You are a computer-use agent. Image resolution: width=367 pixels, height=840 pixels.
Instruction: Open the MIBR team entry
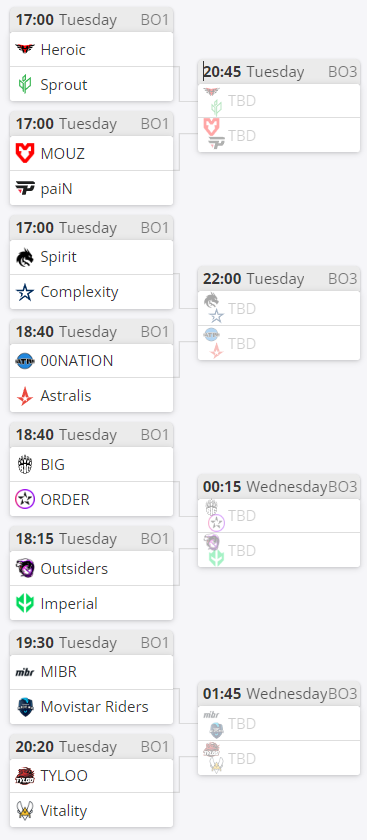(x=92, y=672)
